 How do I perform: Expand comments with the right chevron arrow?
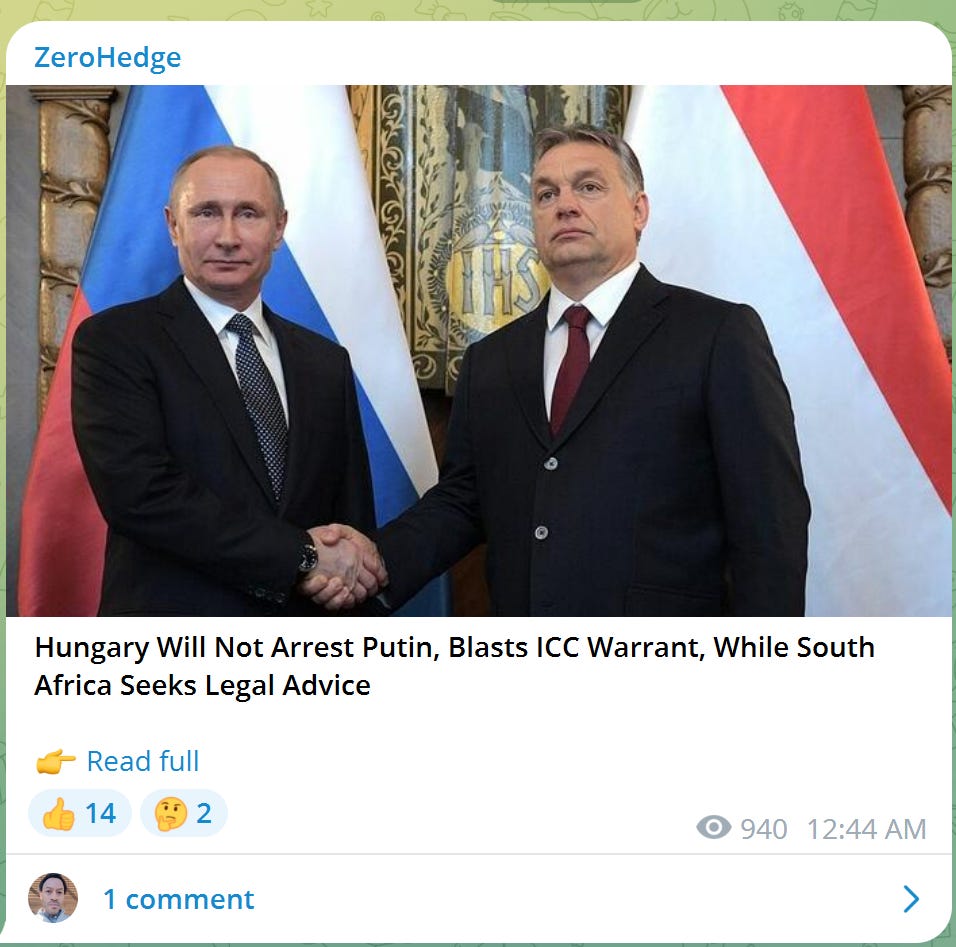click(x=911, y=899)
